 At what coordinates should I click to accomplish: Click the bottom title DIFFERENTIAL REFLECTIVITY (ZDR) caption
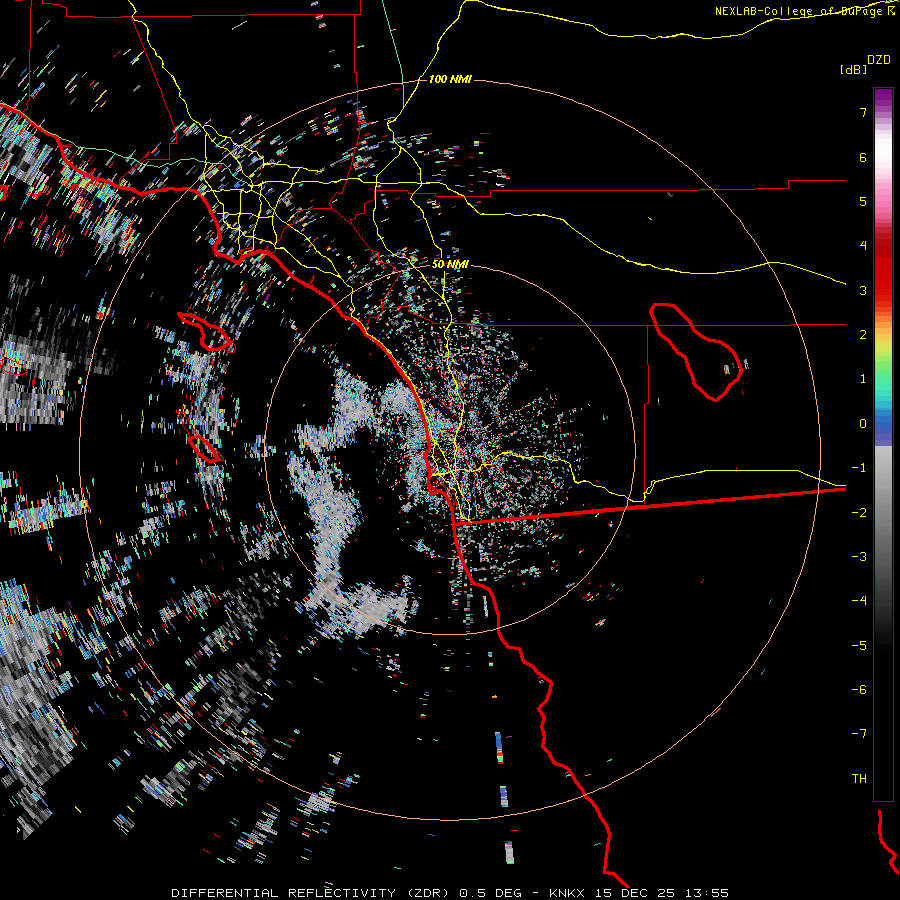(450, 893)
